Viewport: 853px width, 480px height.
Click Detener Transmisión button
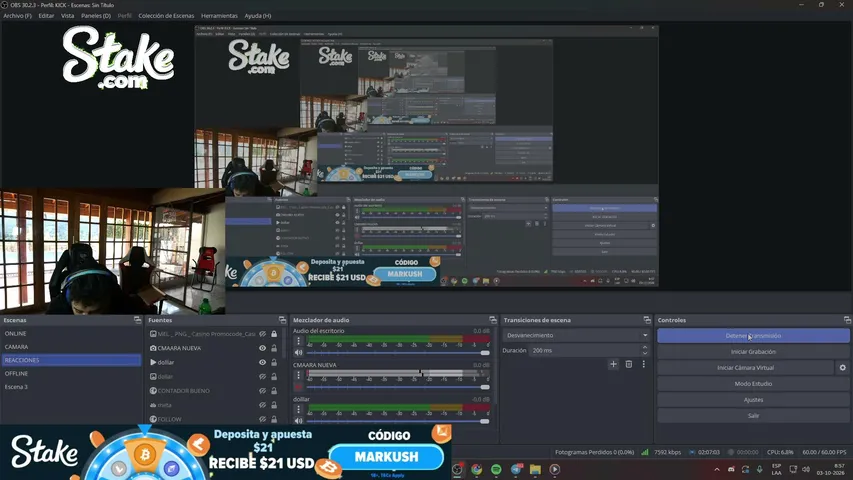[x=753, y=336]
